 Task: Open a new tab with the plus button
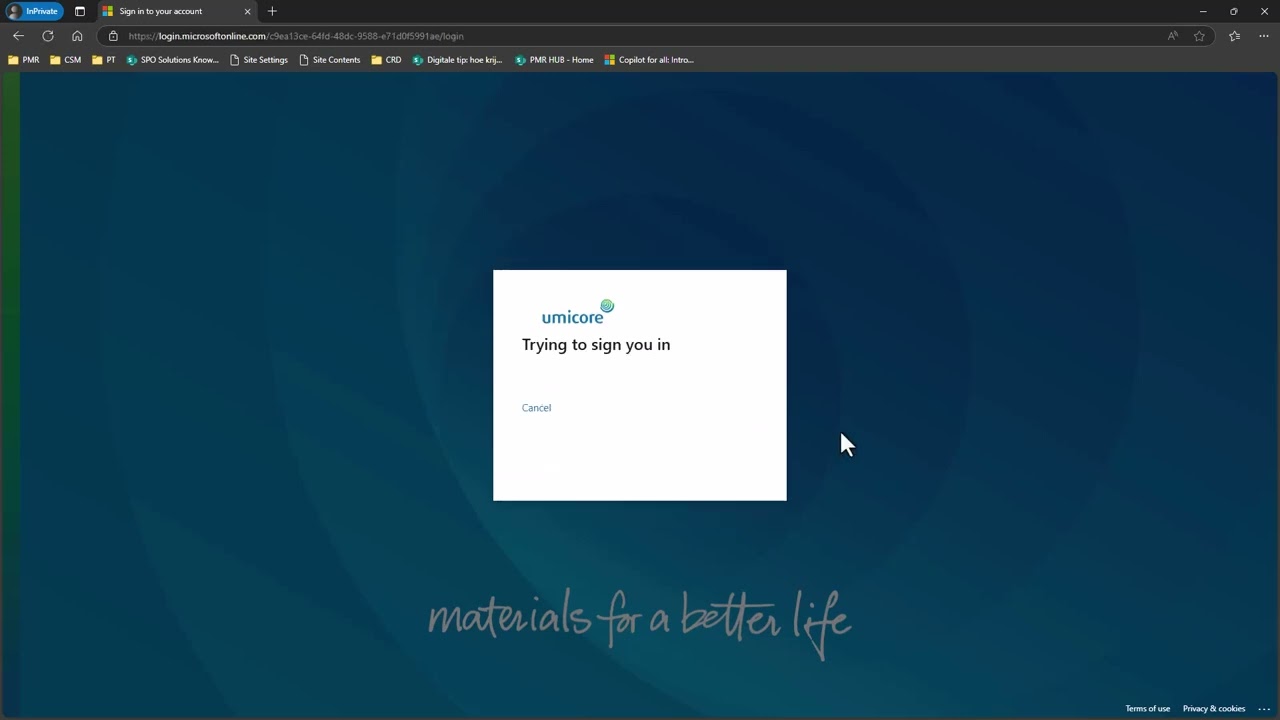[x=272, y=11]
